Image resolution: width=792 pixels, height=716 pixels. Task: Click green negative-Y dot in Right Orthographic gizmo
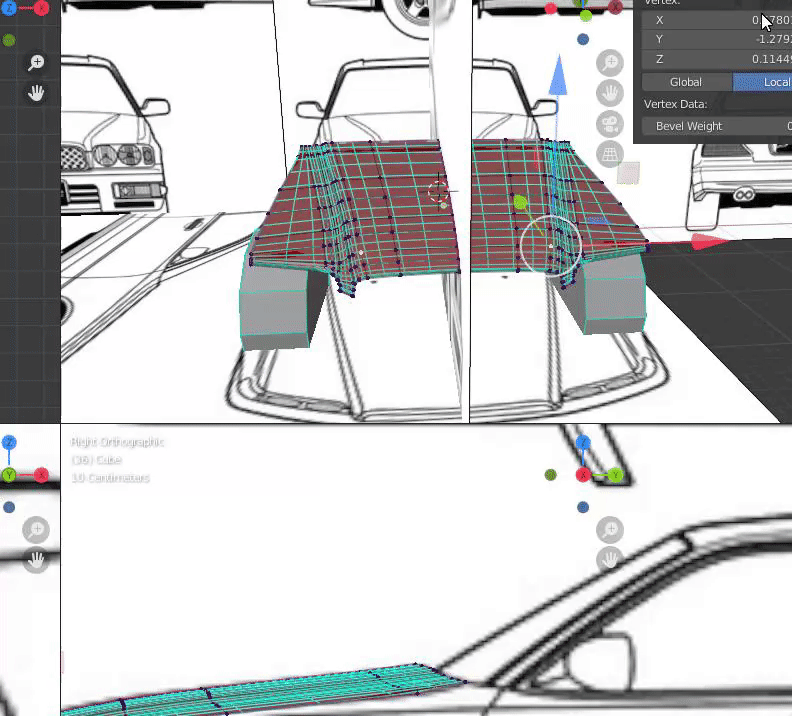click(x=551, y=475)
